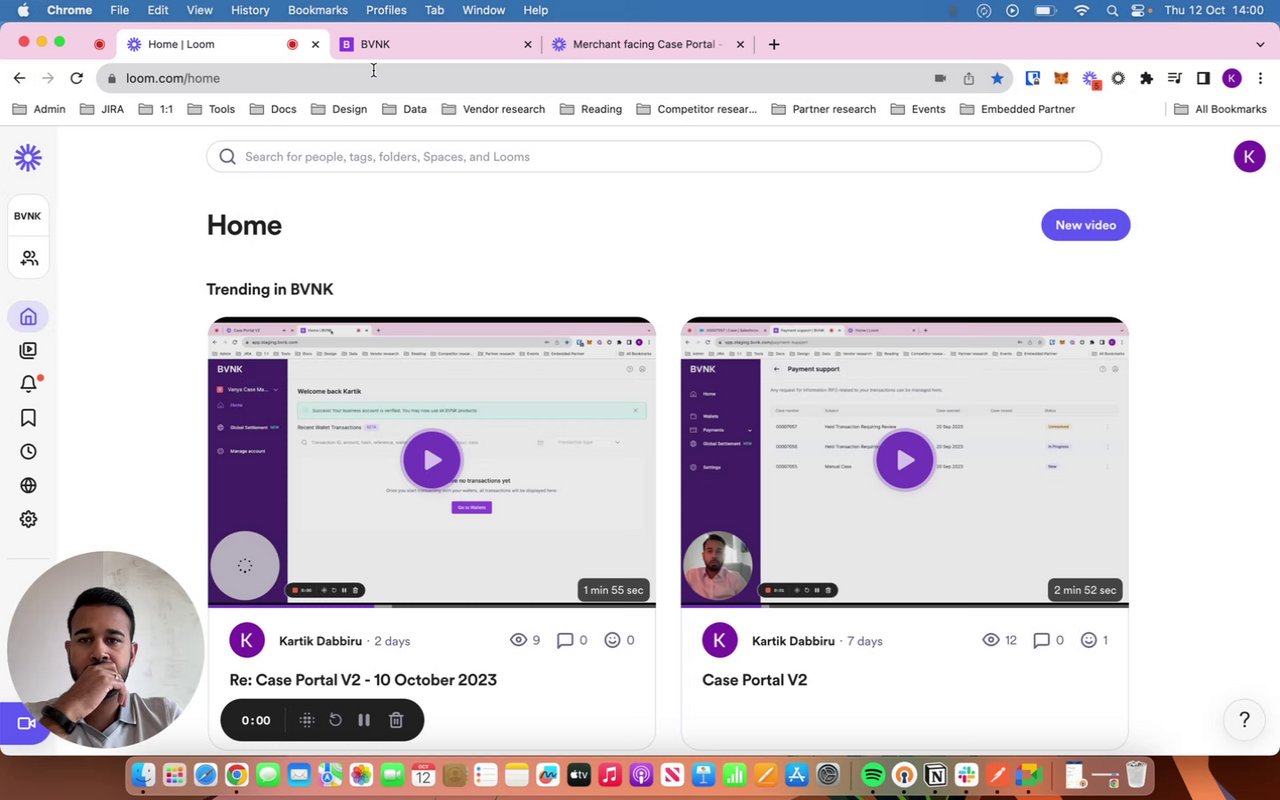1280x800 pixels.
Task: Click the reaction smiley showing 1
Action: click(x=1088, y=640)
